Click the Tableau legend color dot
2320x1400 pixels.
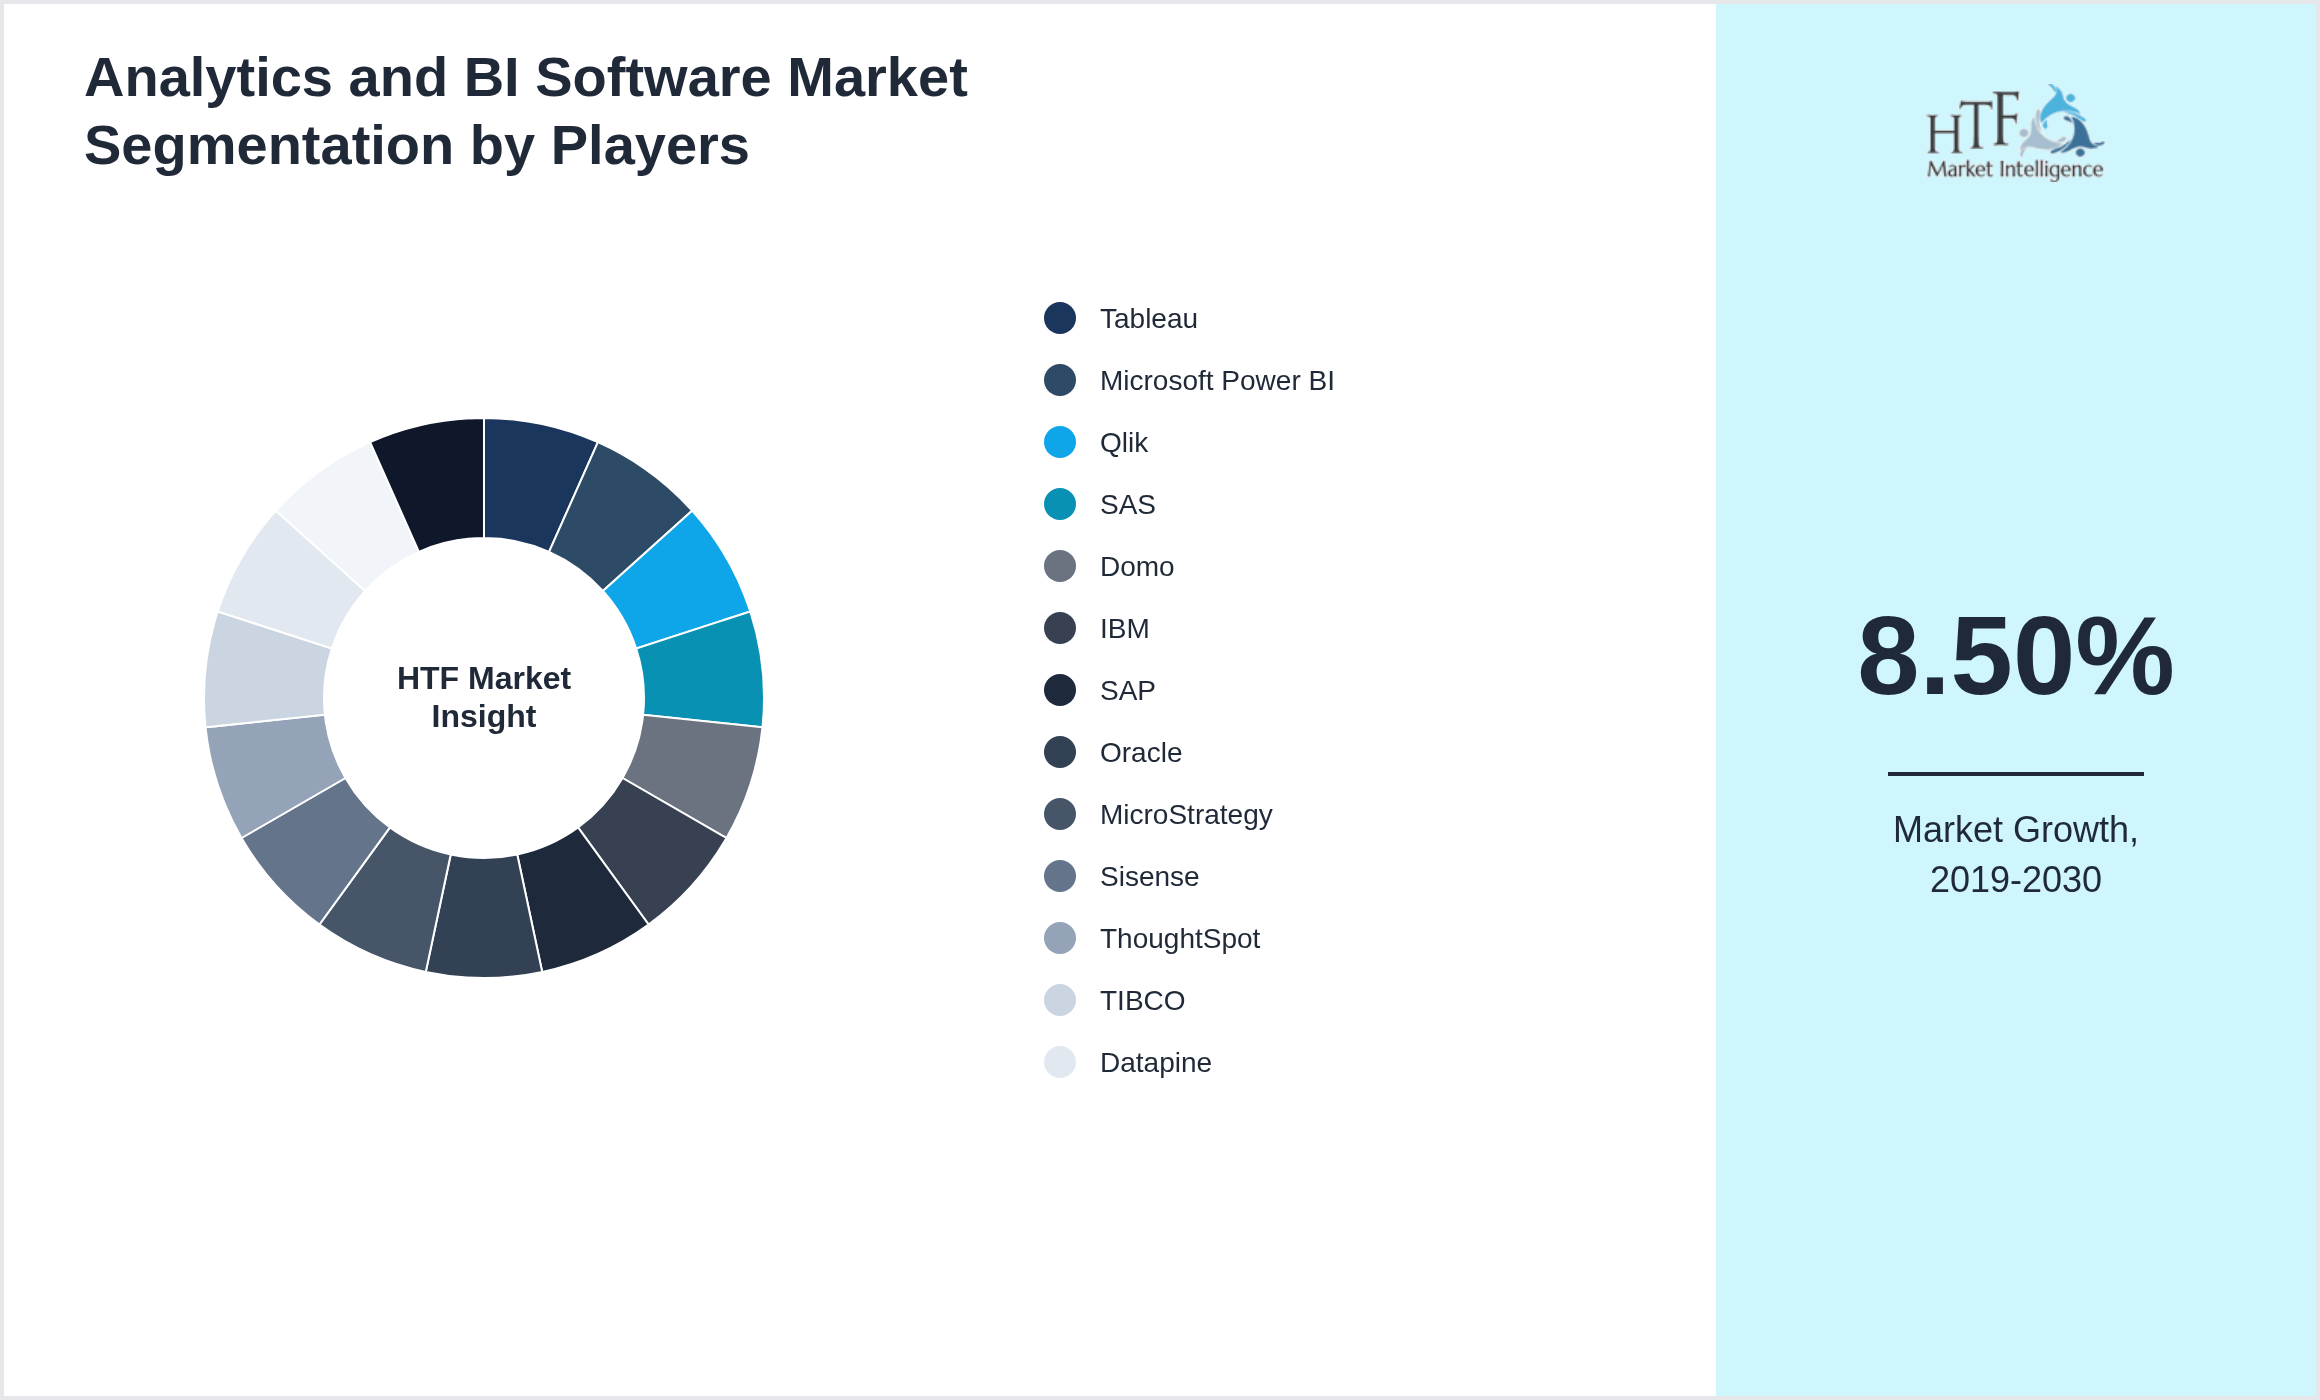1060,318
